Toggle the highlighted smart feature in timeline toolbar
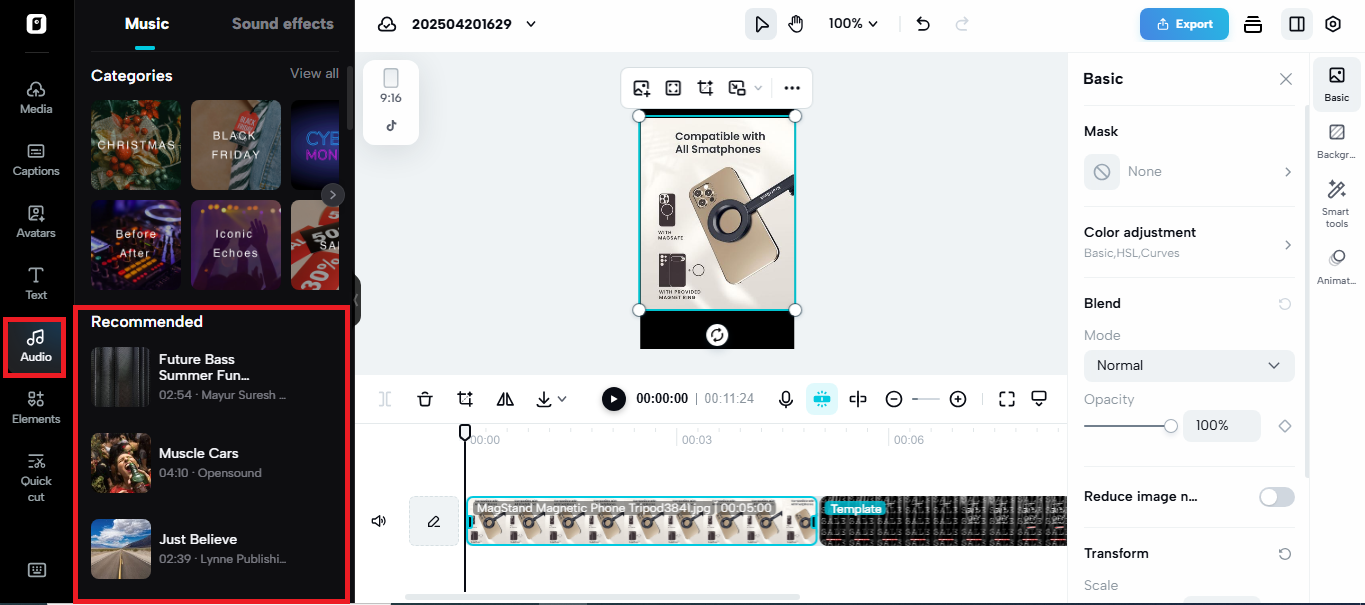Image resolution: width=1365 pixels, height=605 pixels. (x=821, y=398)
